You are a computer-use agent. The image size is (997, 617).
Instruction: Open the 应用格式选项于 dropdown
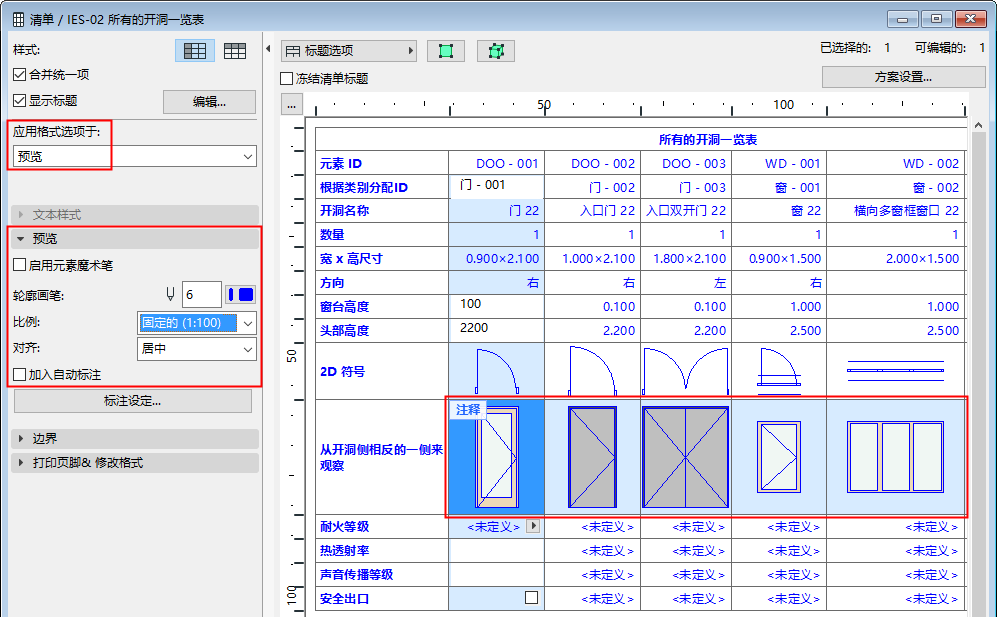click(x=134, y=156)
